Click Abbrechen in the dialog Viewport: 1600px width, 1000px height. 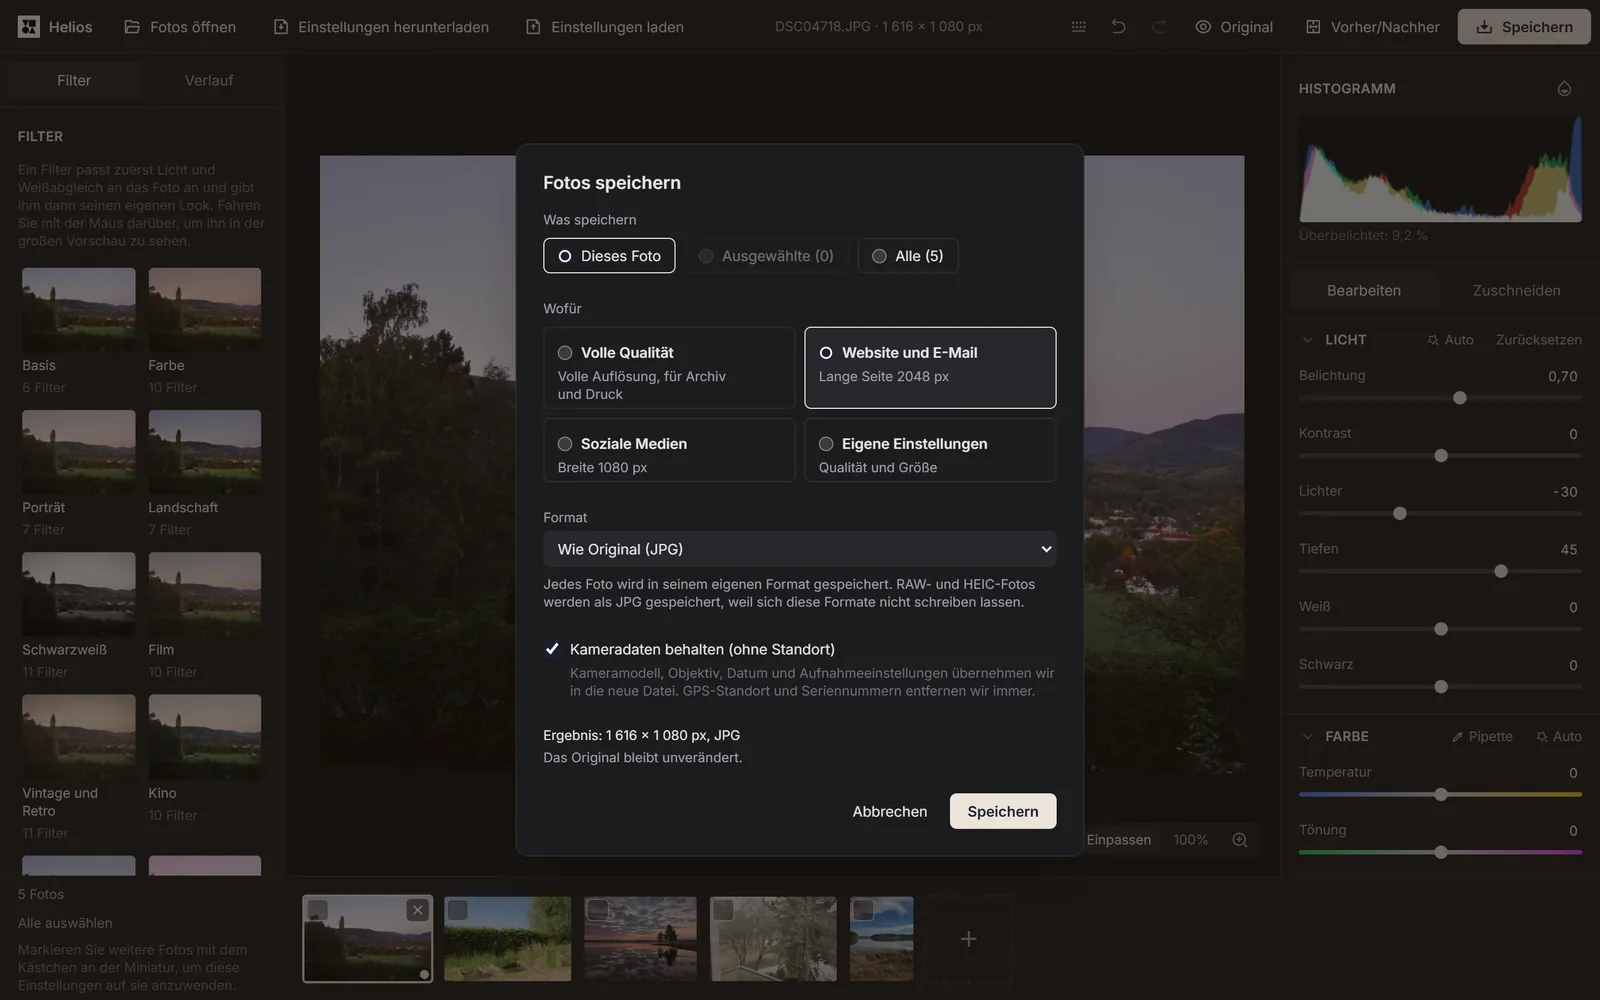point(890,812)
